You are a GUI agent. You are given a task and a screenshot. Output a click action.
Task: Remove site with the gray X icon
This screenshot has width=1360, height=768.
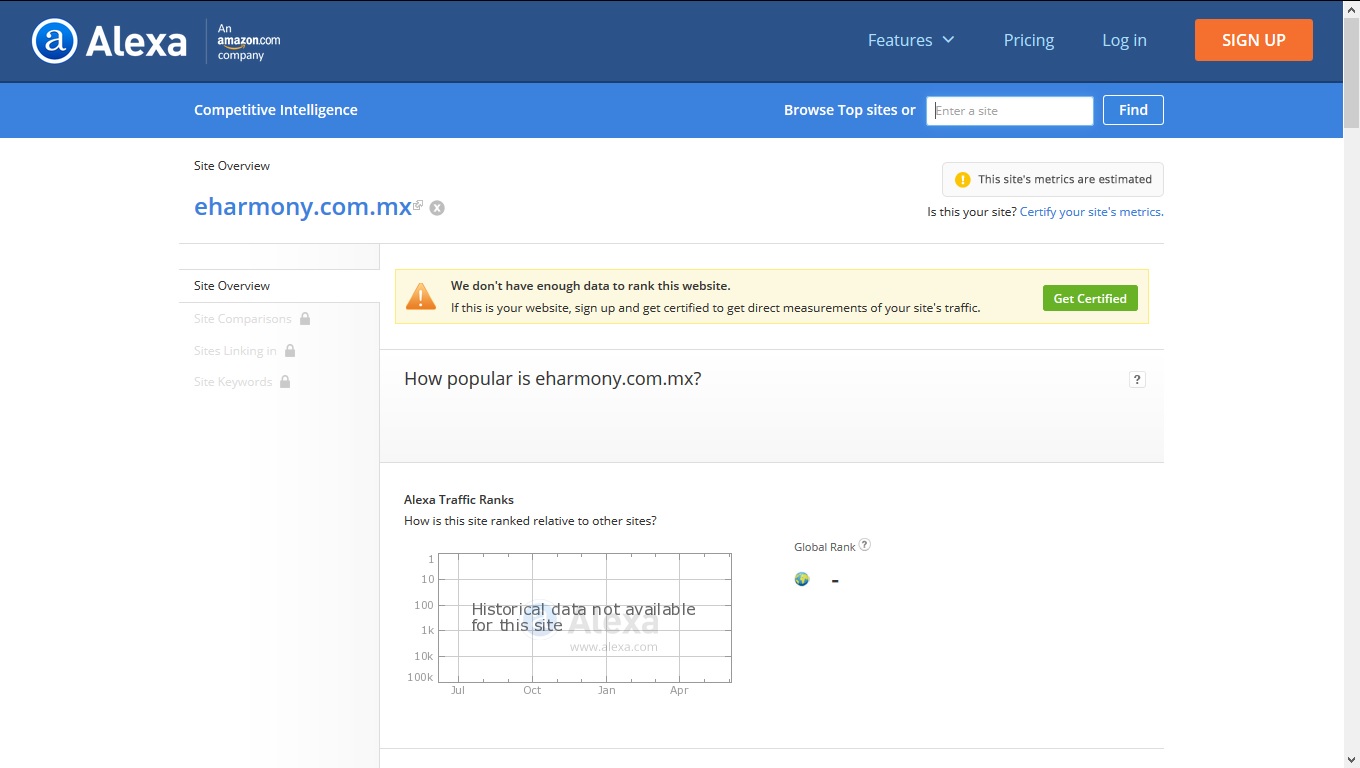point(437,208)
